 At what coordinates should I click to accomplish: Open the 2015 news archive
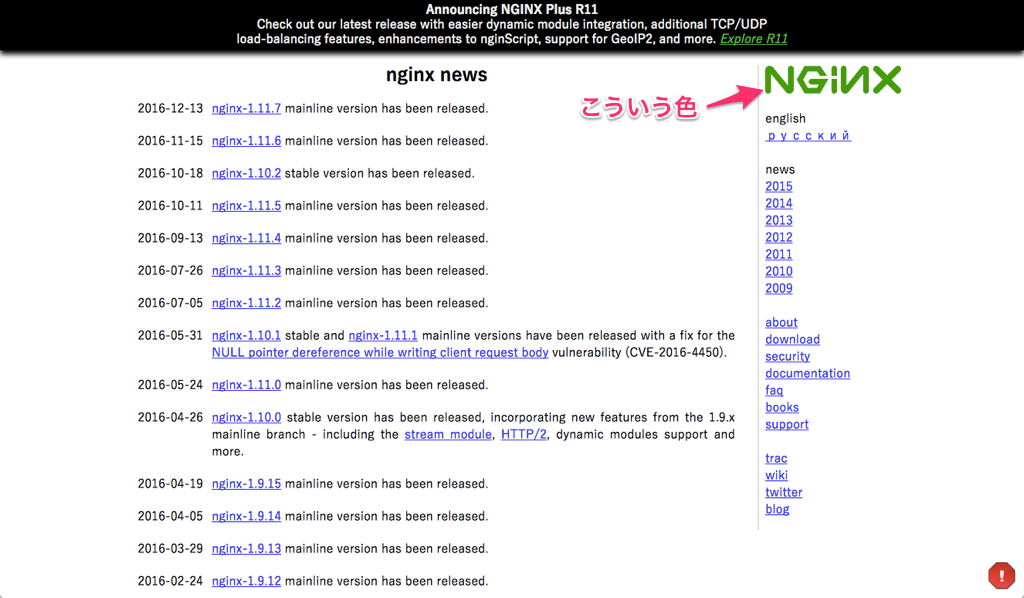coord(779,187)
